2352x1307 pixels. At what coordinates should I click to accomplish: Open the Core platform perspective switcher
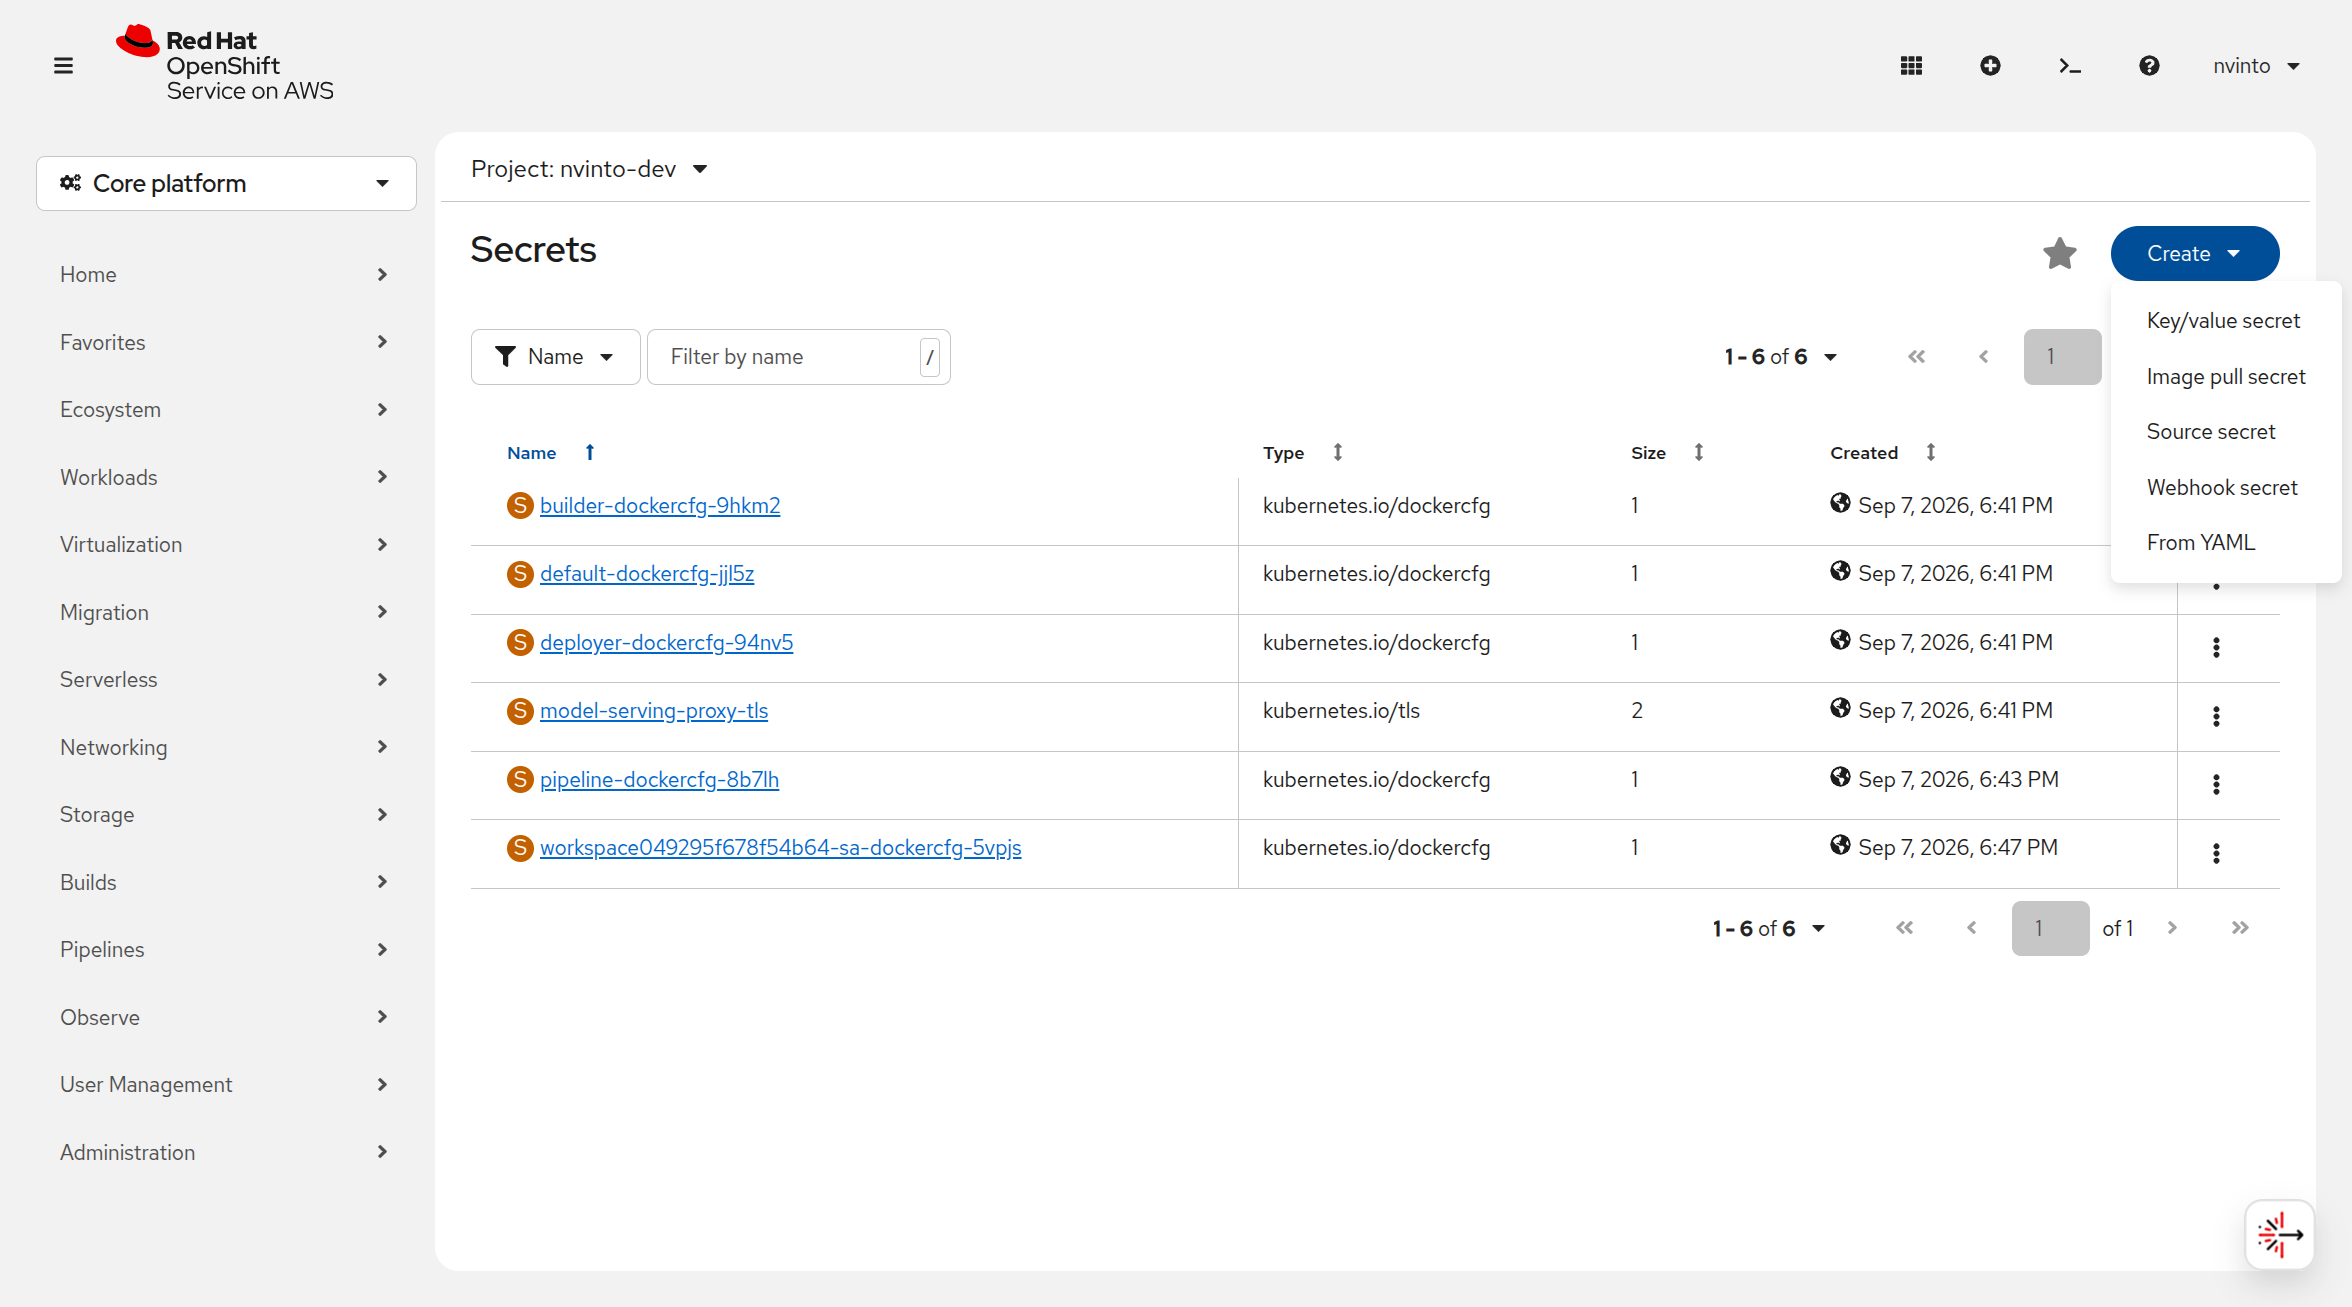[x=226, y=184]
